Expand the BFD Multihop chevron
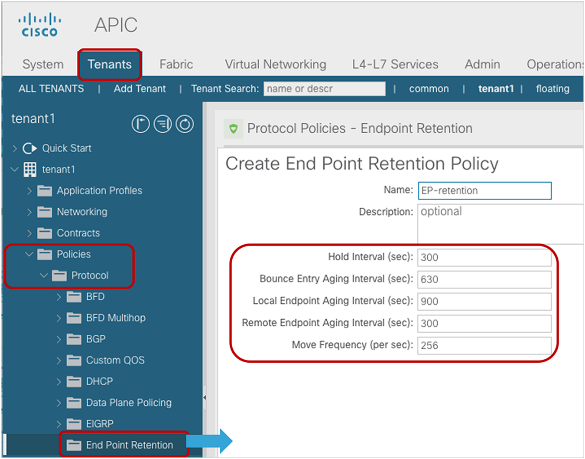 click(59, 319)
